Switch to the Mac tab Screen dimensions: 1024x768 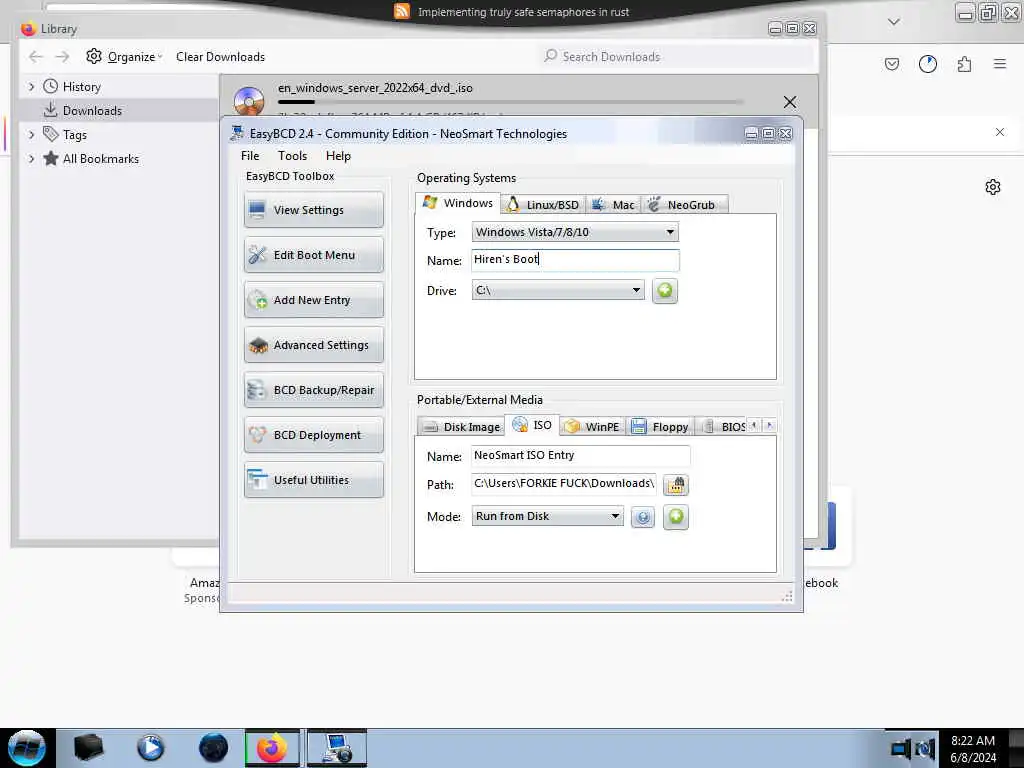point(613,205)
